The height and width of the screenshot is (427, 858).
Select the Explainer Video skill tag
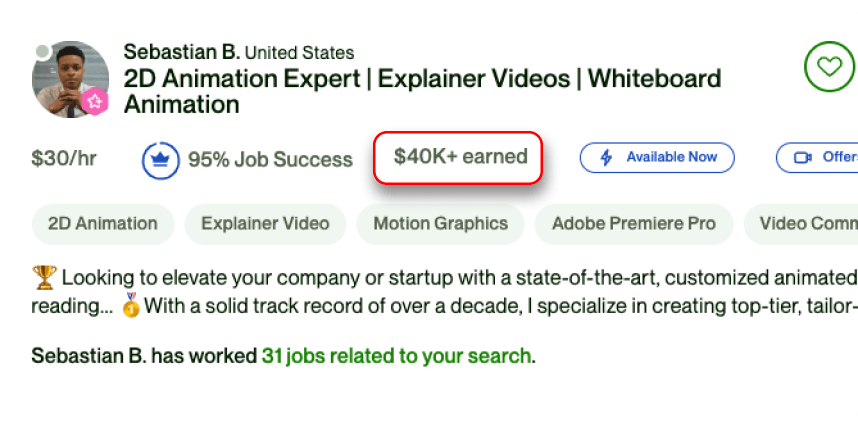click(x=265, y=224)
